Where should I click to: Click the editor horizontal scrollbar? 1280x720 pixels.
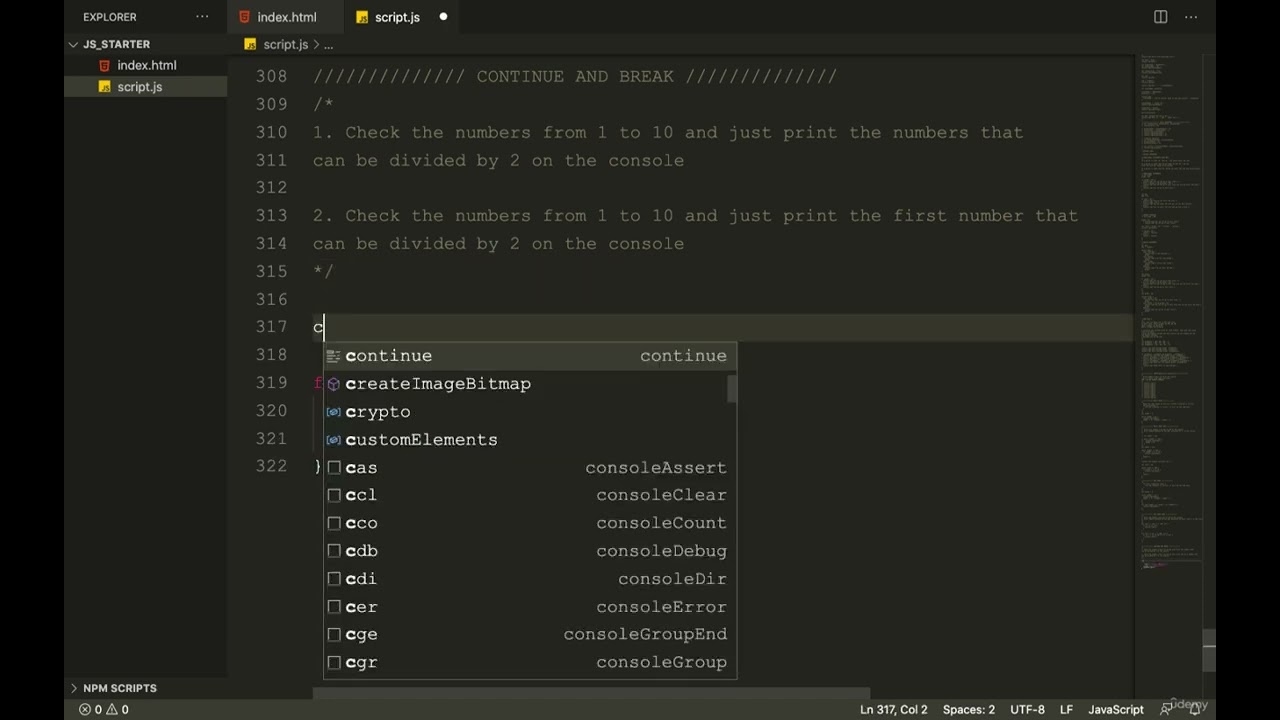pos(592,693)
